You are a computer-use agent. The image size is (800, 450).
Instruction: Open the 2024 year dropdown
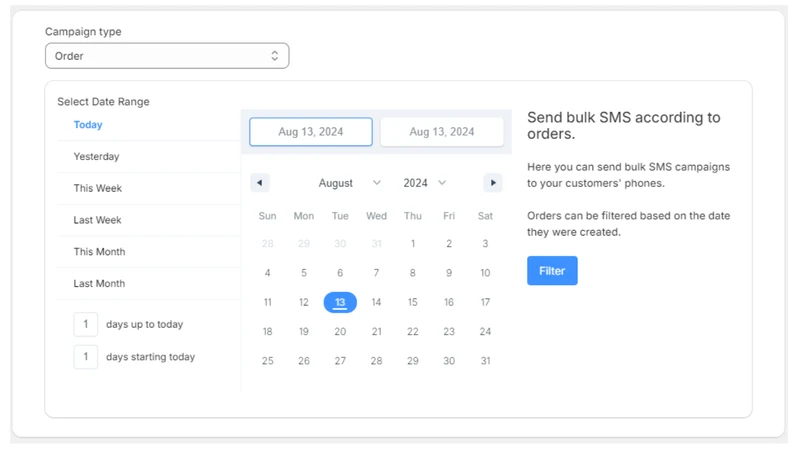(x=424, y=183)
